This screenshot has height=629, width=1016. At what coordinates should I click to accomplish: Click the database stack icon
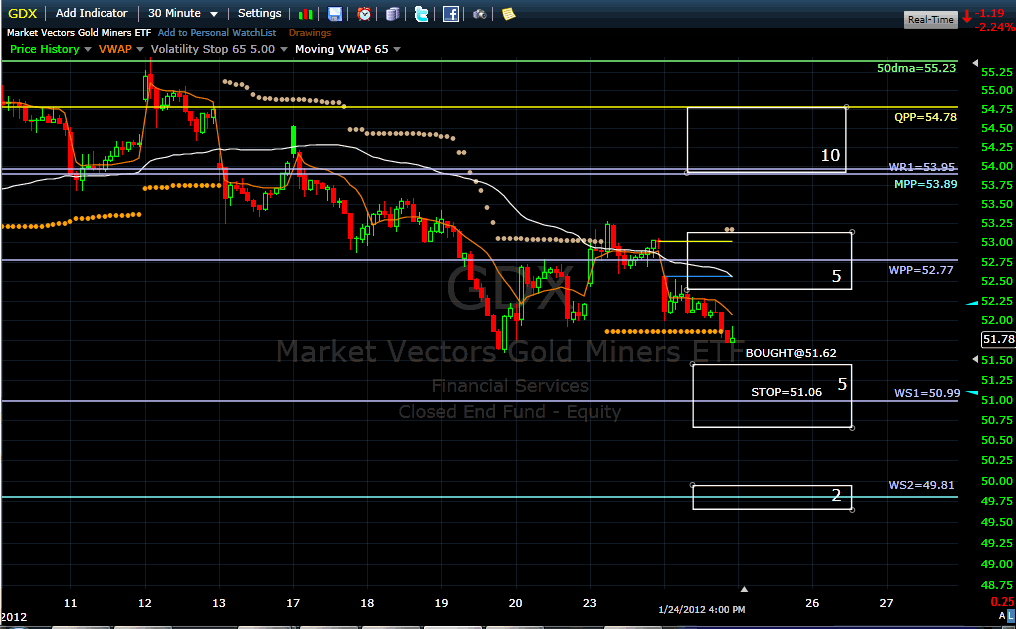point(393,14)
